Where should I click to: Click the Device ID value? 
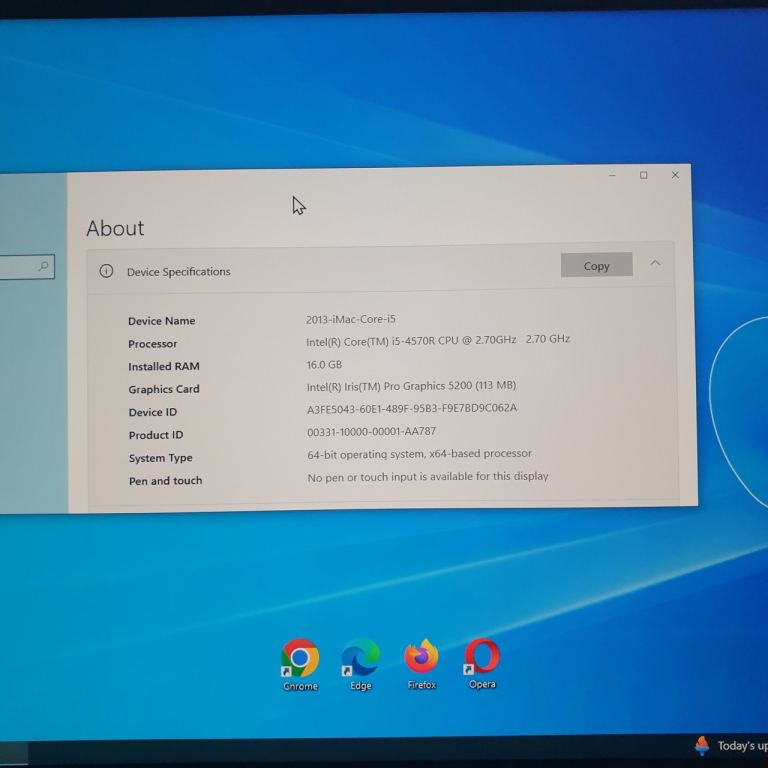pyautogui.click(x=411, y=409)
